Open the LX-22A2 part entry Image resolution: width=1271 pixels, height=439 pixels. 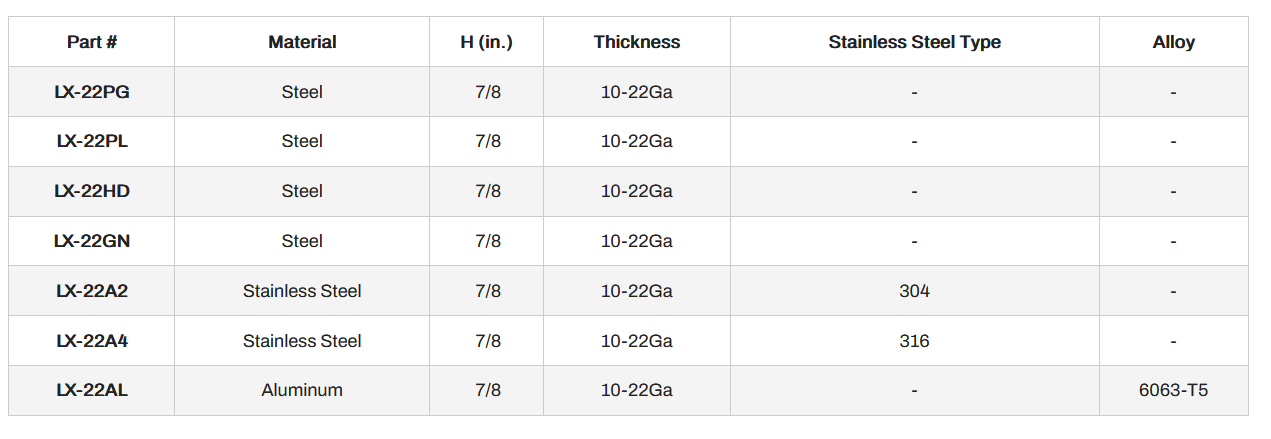click(x=92, y=291)
